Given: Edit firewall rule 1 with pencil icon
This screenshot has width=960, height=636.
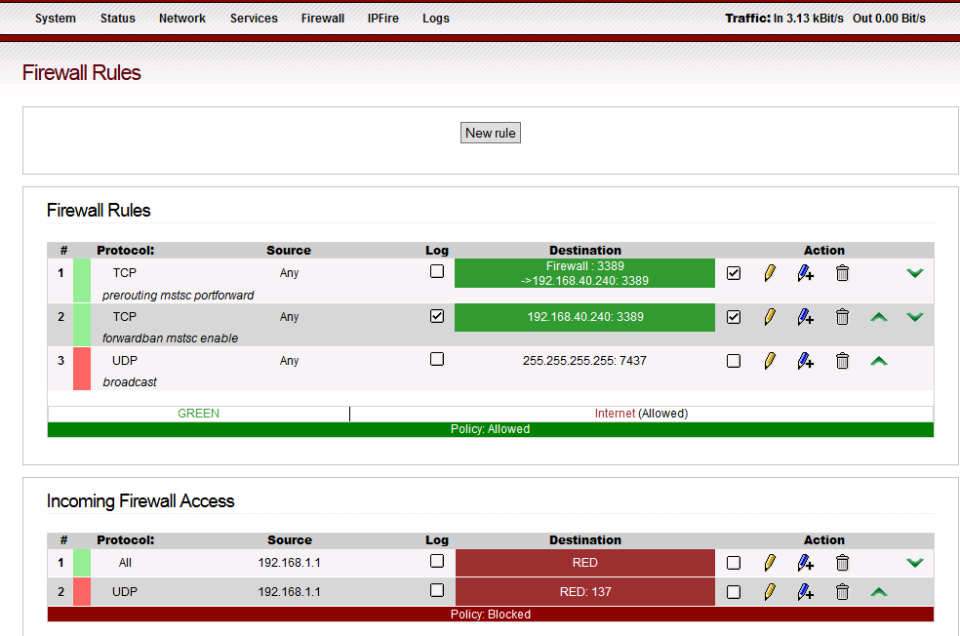Looking at the screenshot, I should click(x=769, y=273).
